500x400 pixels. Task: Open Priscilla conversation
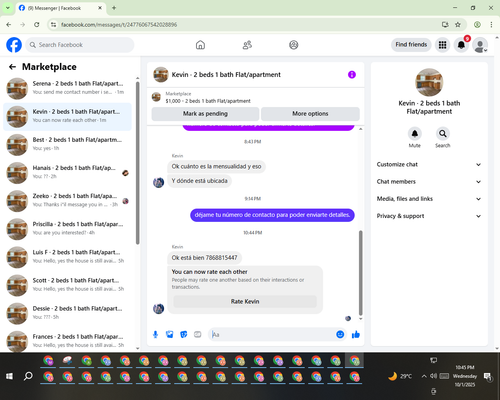pos(67,229)
